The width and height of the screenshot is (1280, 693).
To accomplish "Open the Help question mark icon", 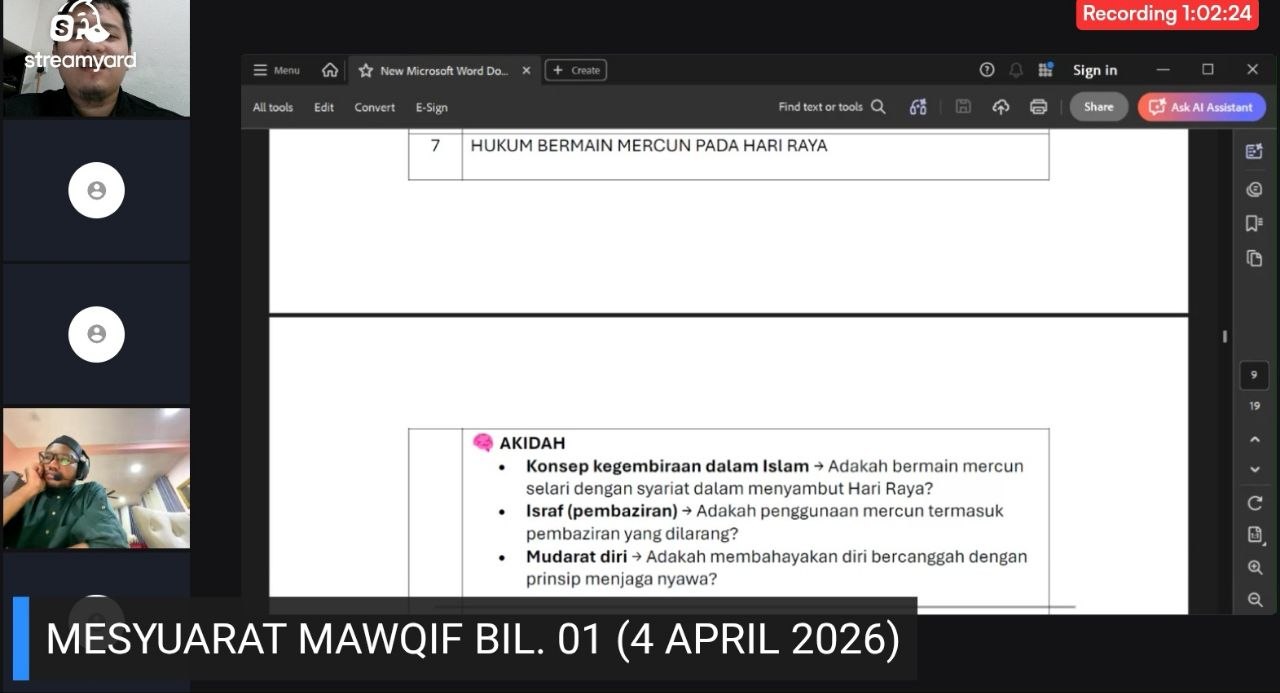I will pos(987,70).
